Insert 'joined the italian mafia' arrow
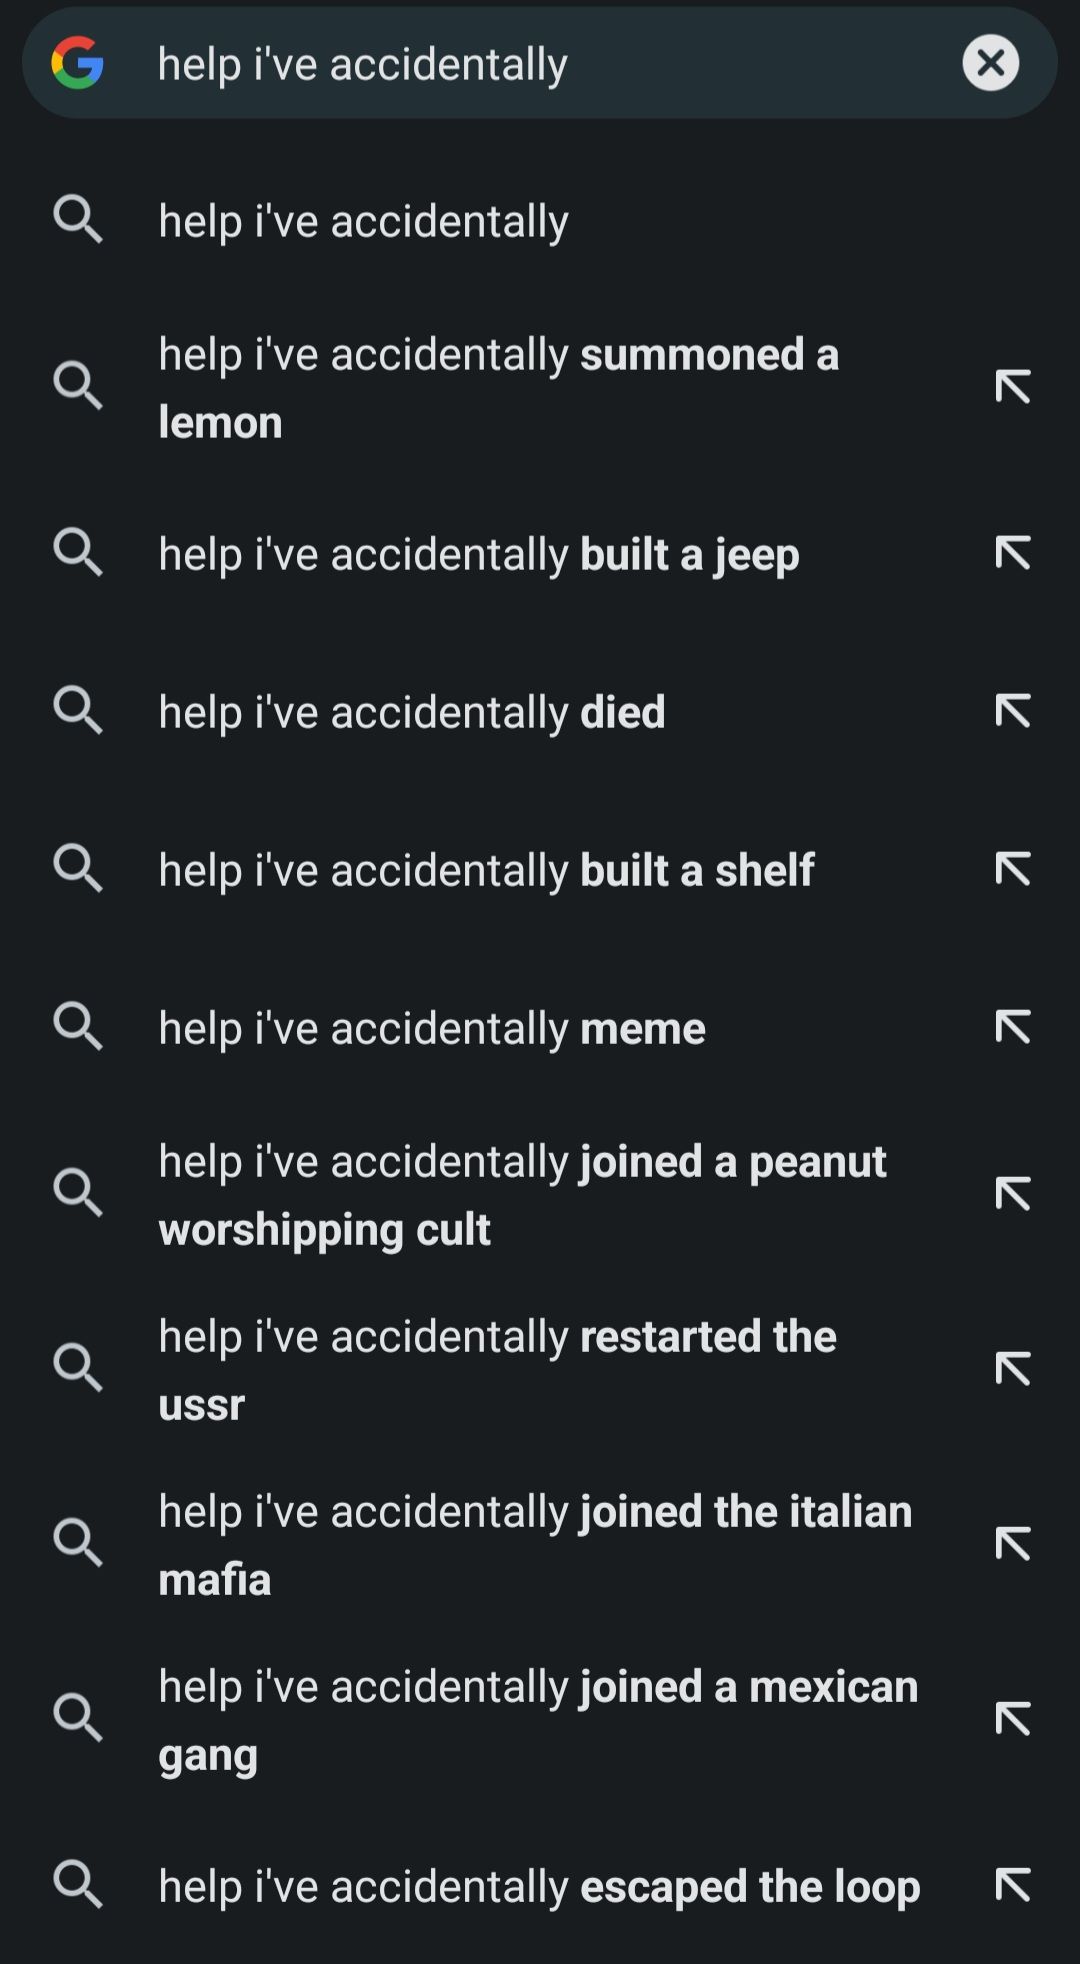1080x1964 pixels. tap(1012, 1544)
